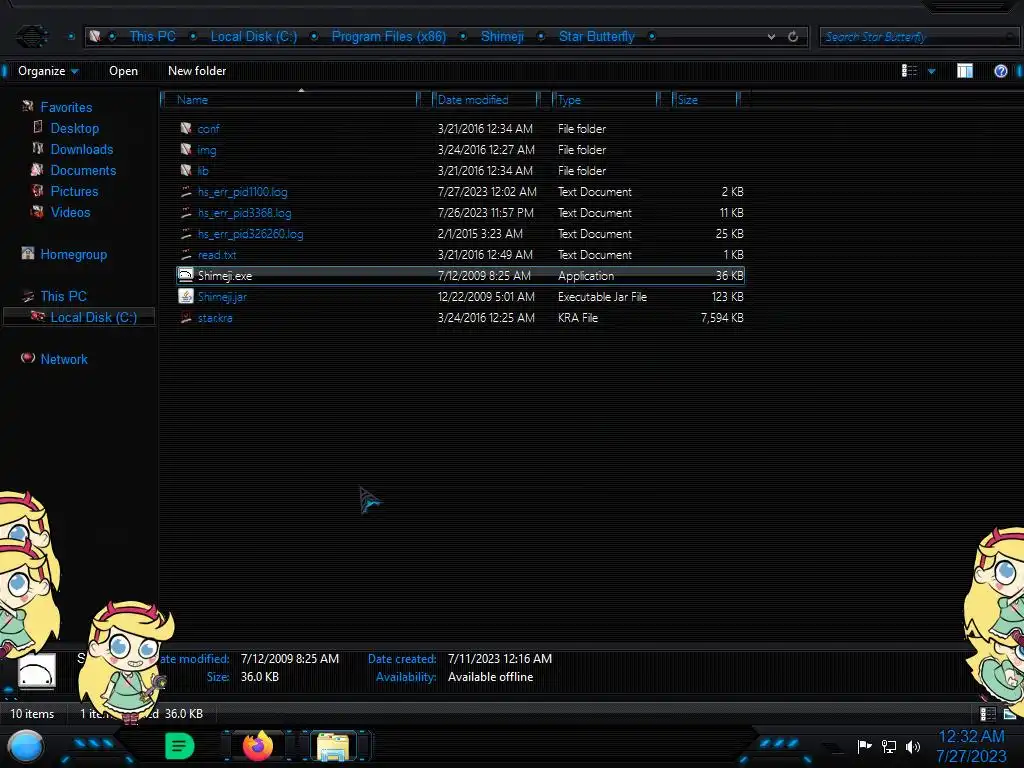Open the Organize dropdown menu
Viewport: 1024px width, 768px height.
(x=48, y=71)
